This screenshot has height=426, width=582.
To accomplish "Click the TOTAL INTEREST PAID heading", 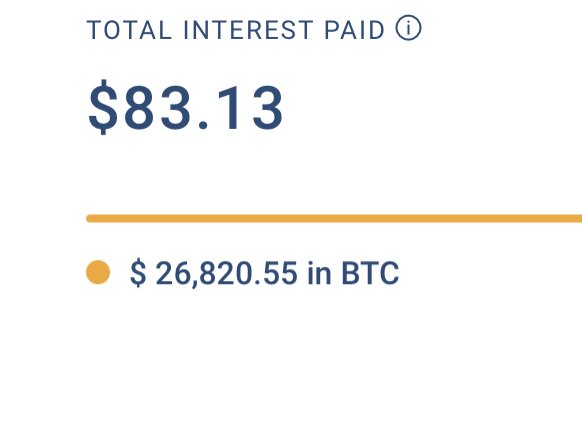I will [236, 30].
